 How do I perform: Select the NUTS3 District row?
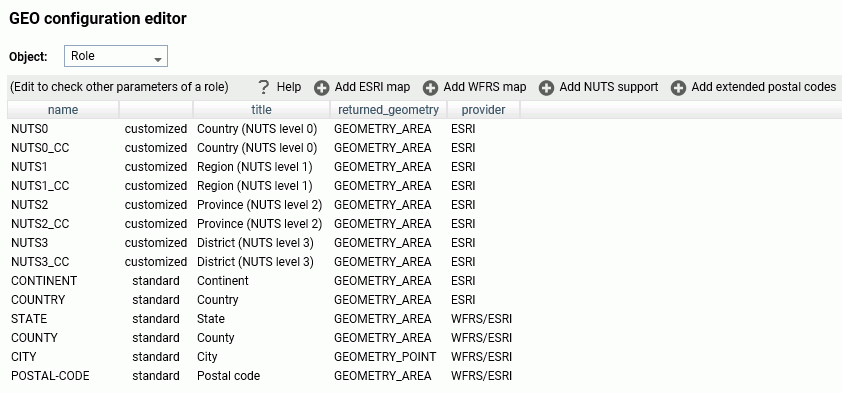(x=424, y=243)
